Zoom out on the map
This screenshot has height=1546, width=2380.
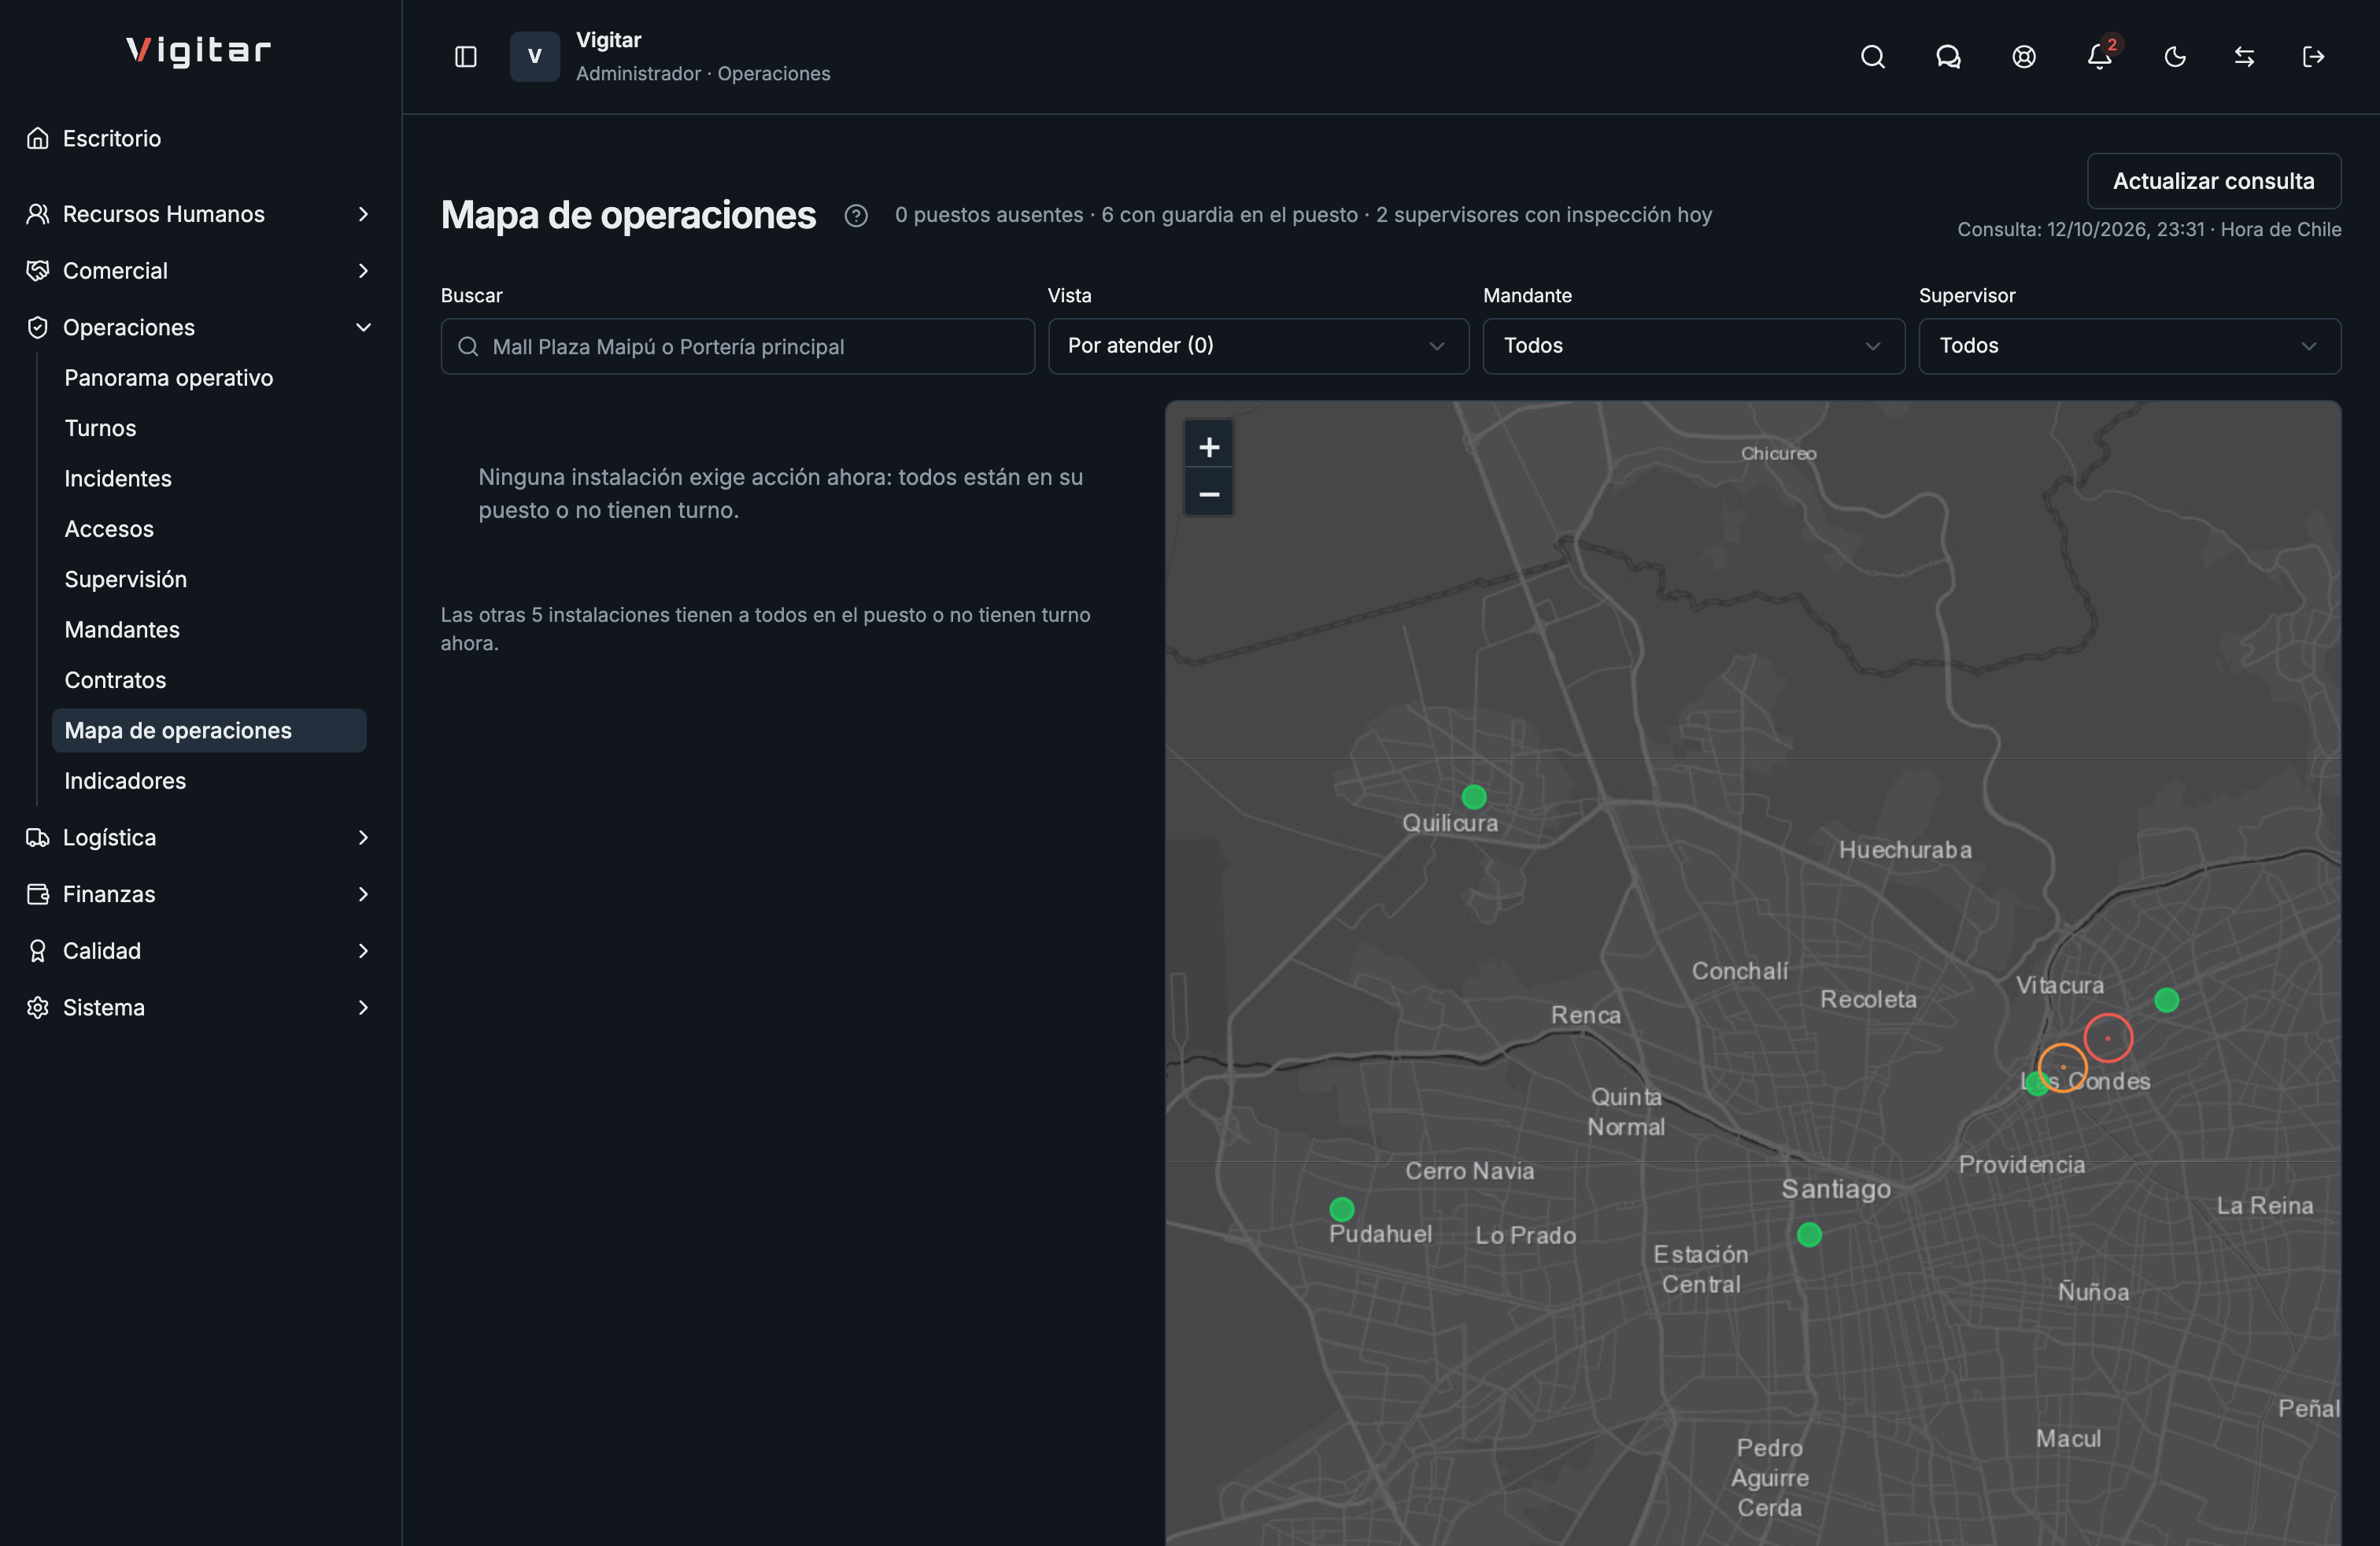1209,494
